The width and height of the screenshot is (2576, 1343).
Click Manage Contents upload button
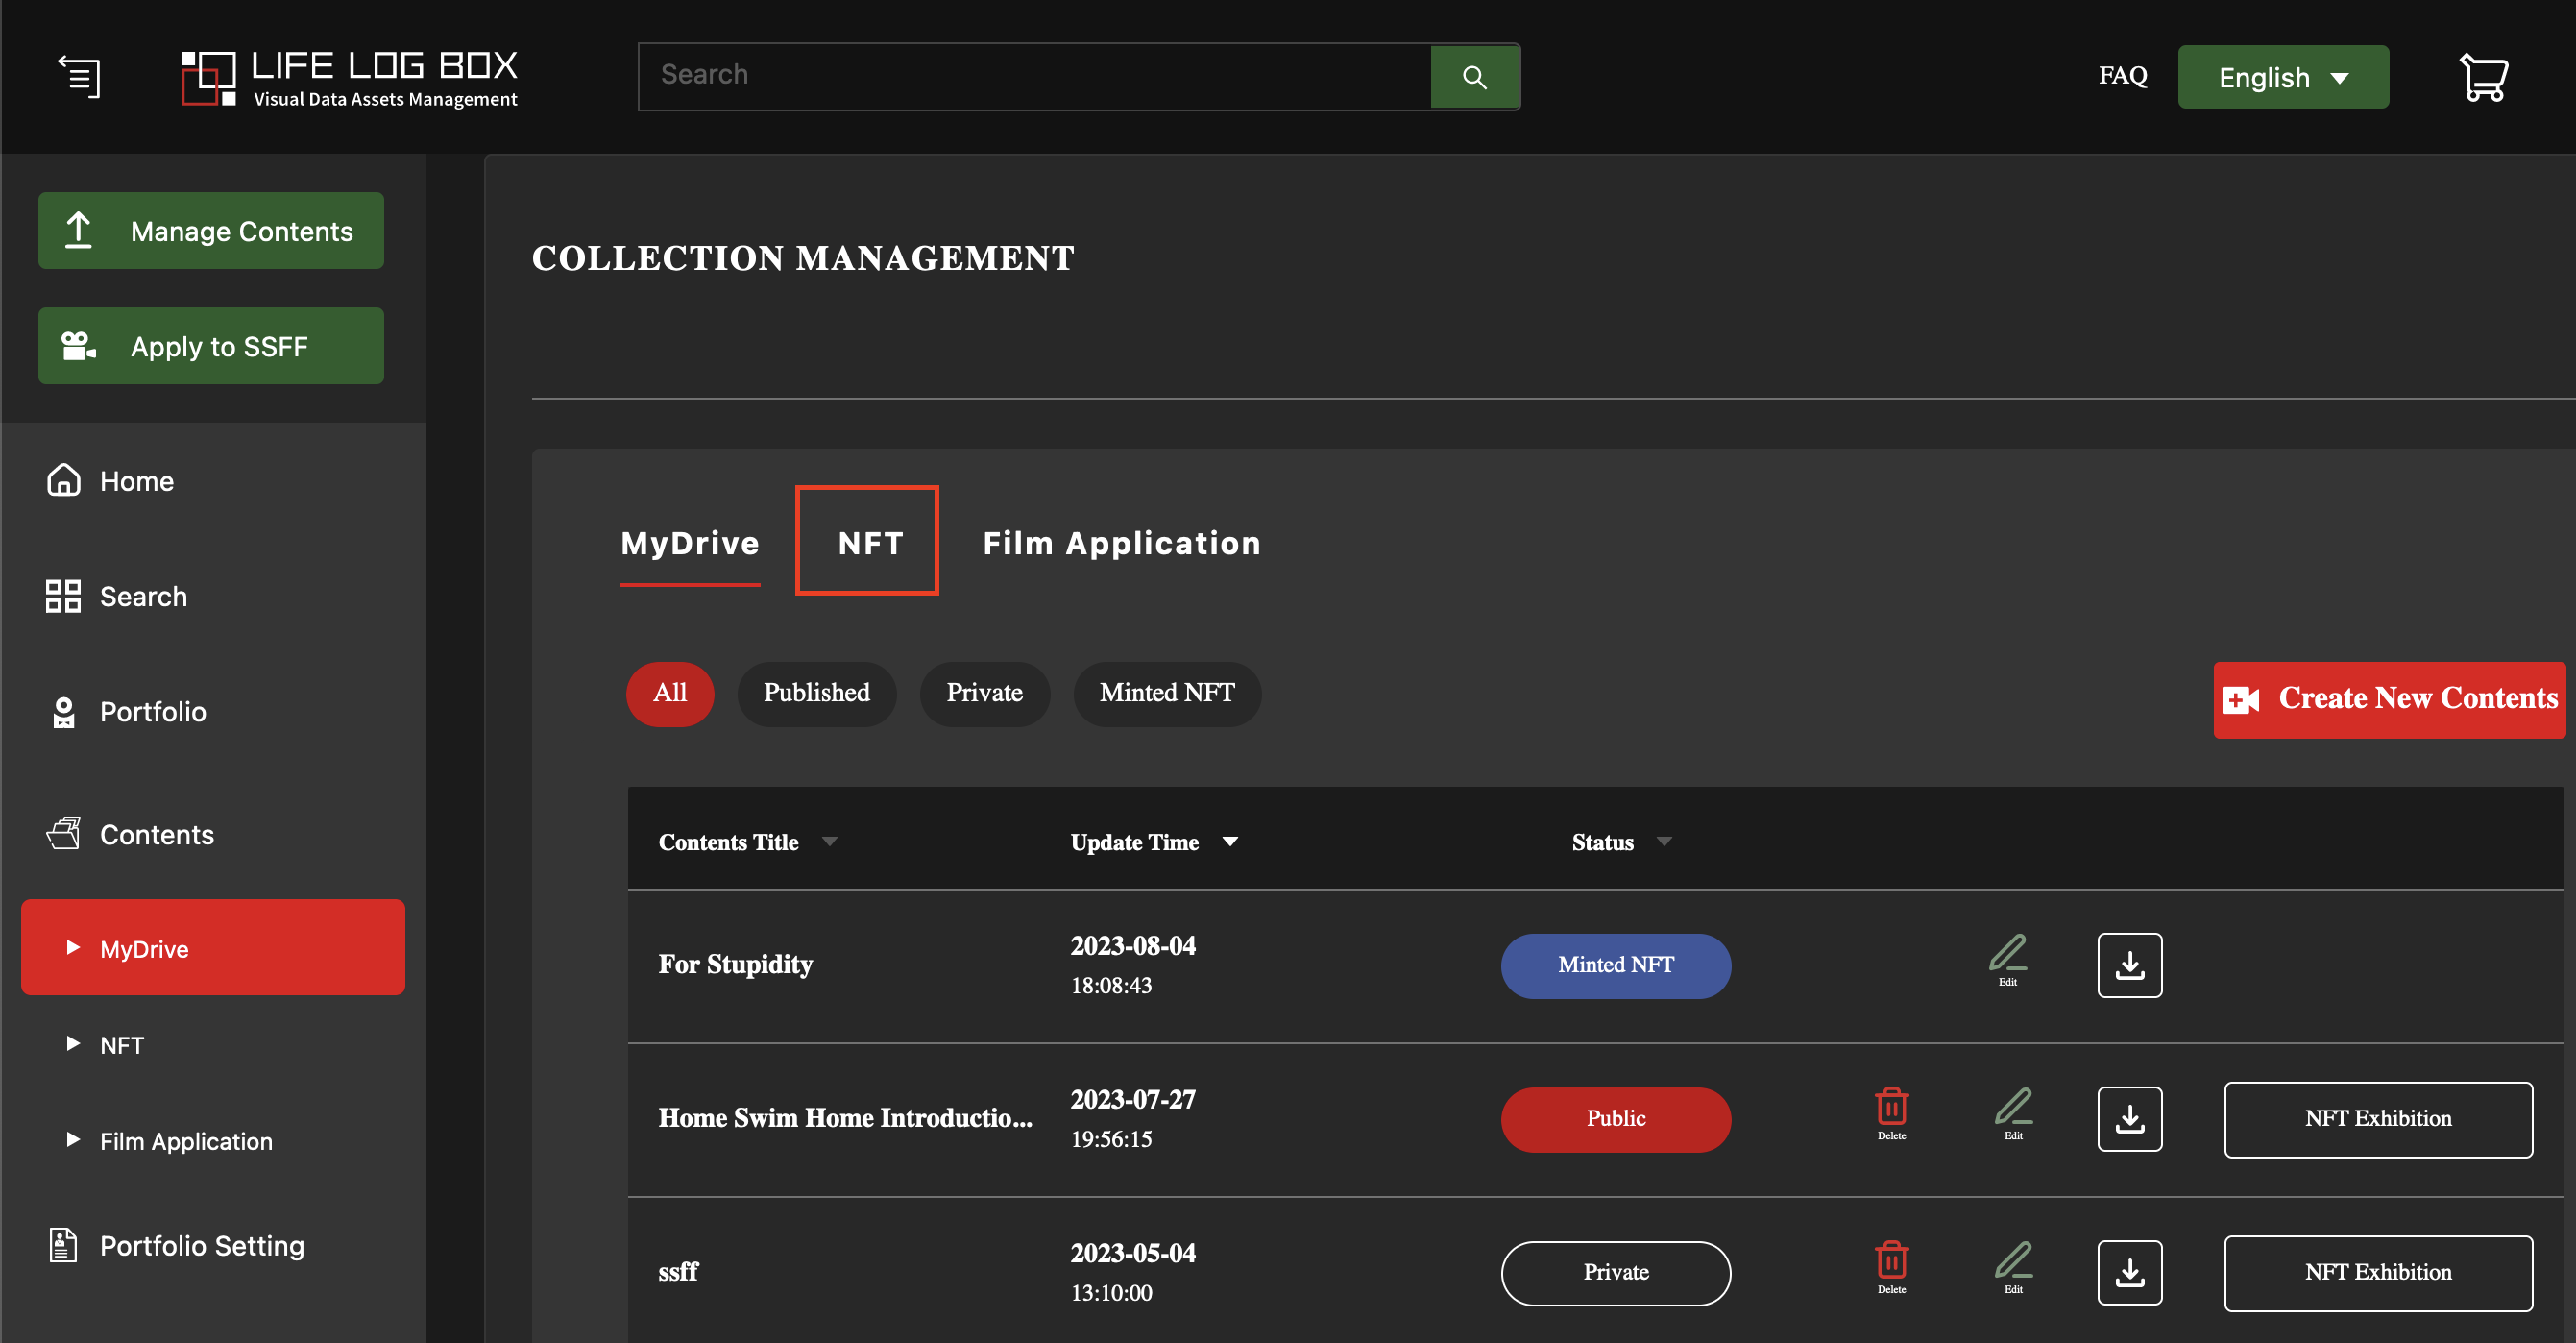click(211, 230)
